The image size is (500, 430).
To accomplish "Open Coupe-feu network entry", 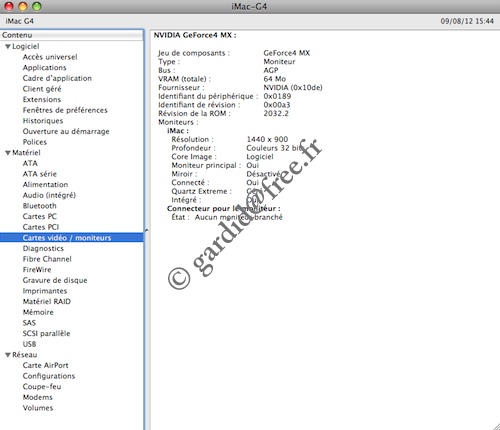I will 42,387.
